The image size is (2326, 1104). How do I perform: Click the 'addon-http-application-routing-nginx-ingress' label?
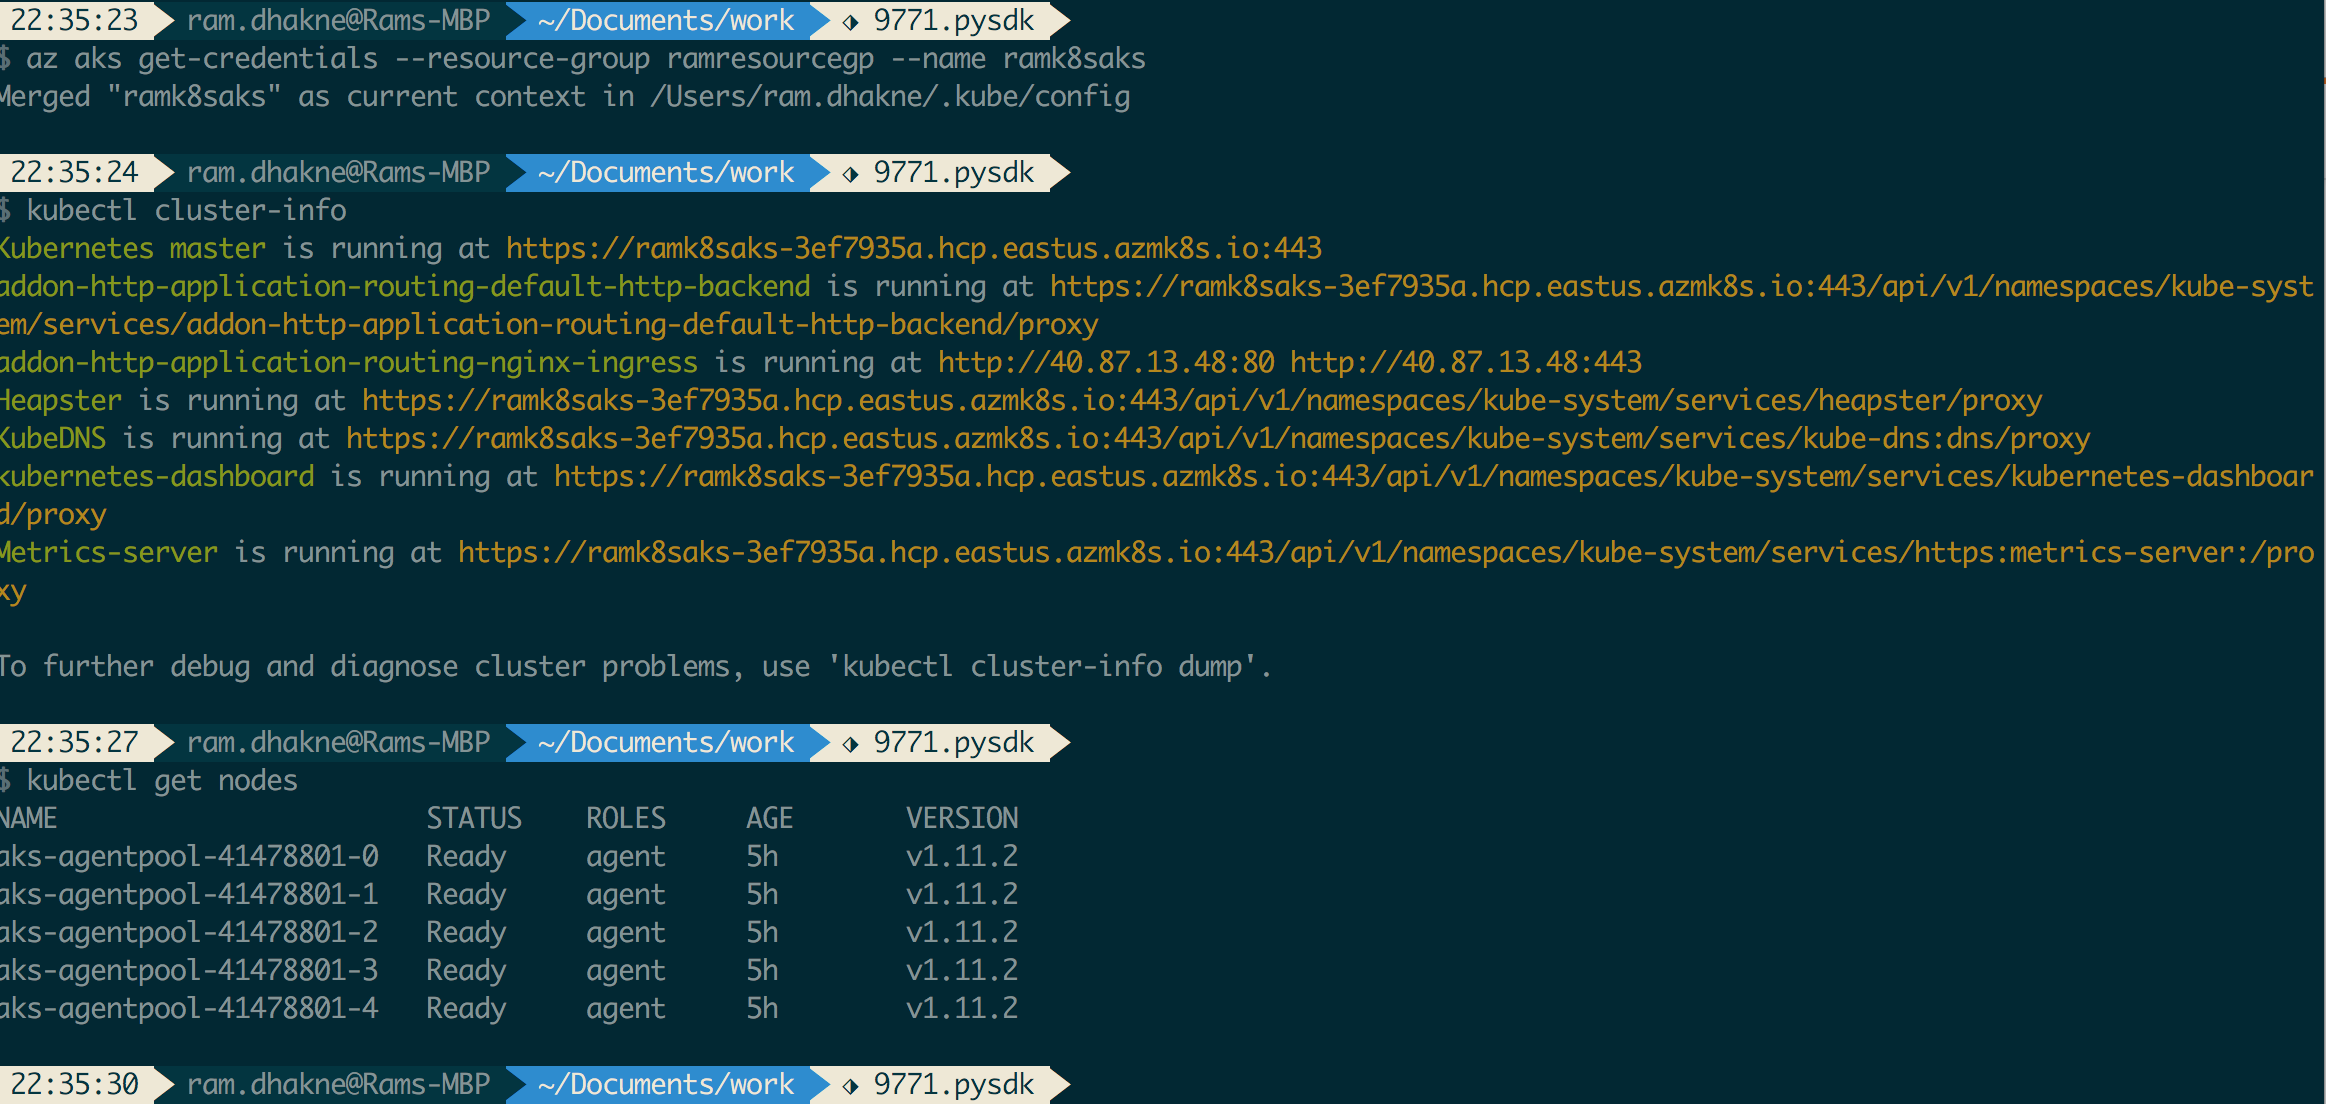pos(349,362)
